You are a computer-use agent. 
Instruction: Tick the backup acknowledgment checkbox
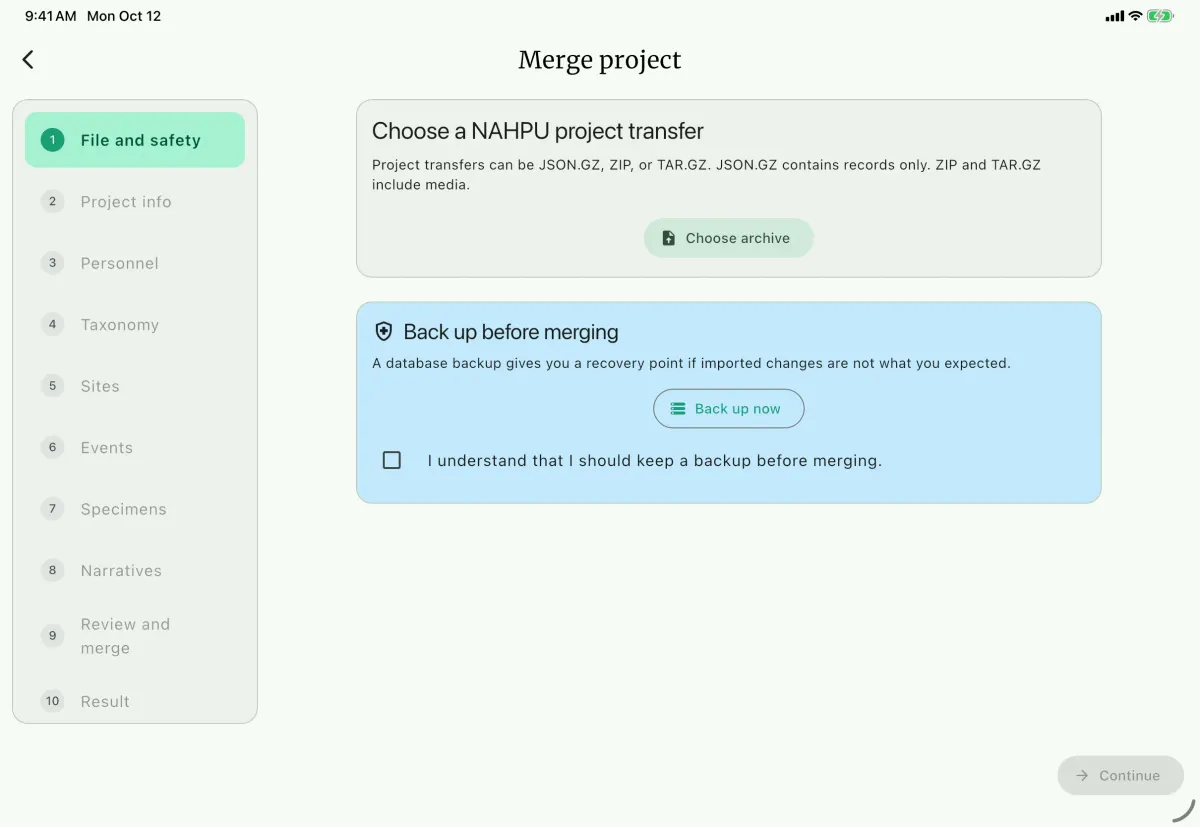(392, 460)
